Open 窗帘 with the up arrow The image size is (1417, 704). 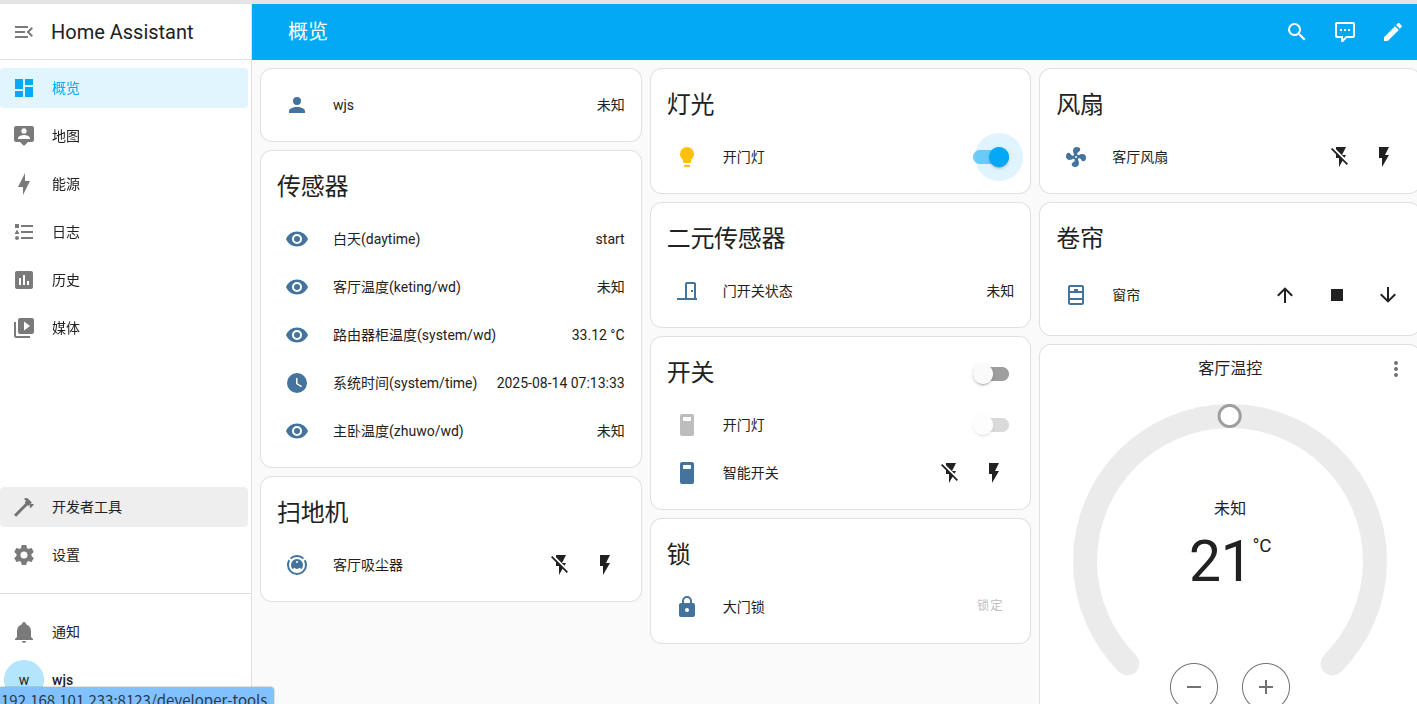pos(1286,295)
